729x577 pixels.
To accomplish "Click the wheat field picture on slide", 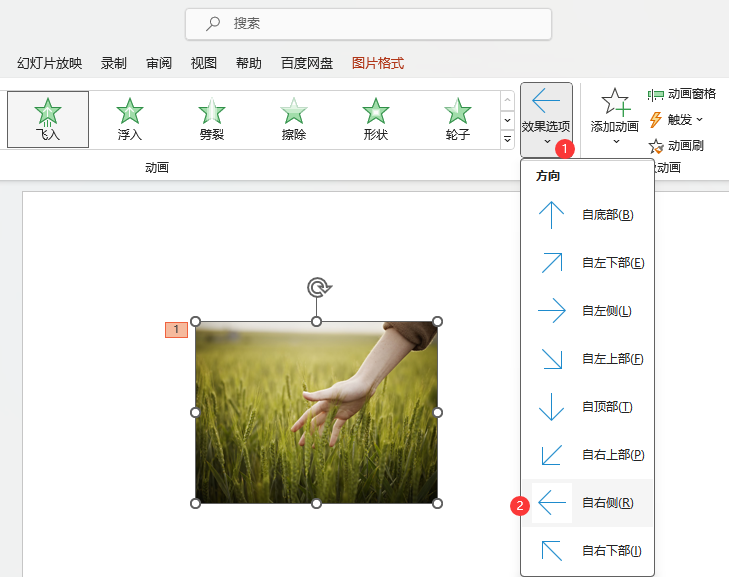I will tap(316, 412).
